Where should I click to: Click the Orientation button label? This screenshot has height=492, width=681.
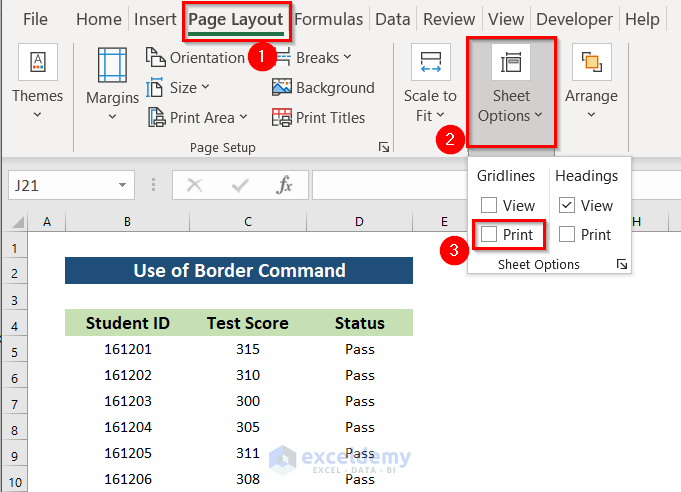click(x=207, y=58)
